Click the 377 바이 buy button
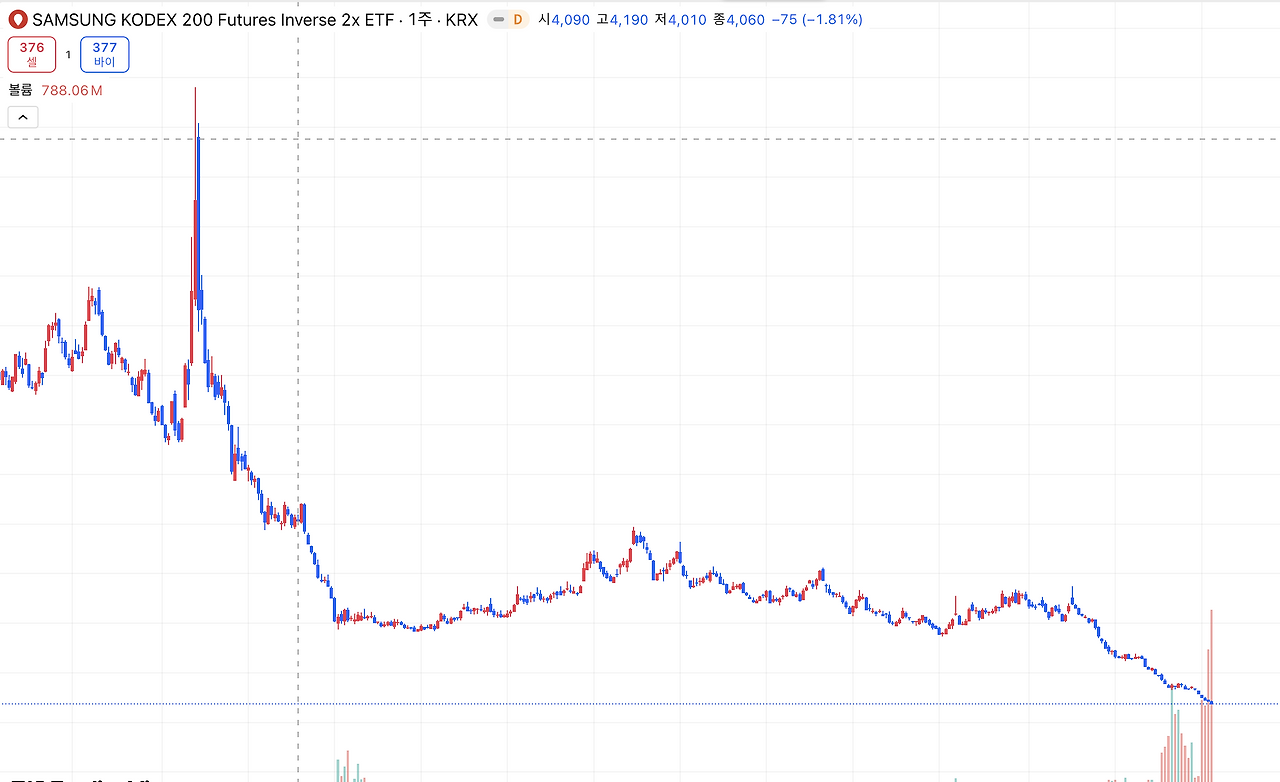This screenshot has width=1280, height=782. (105, 54)
